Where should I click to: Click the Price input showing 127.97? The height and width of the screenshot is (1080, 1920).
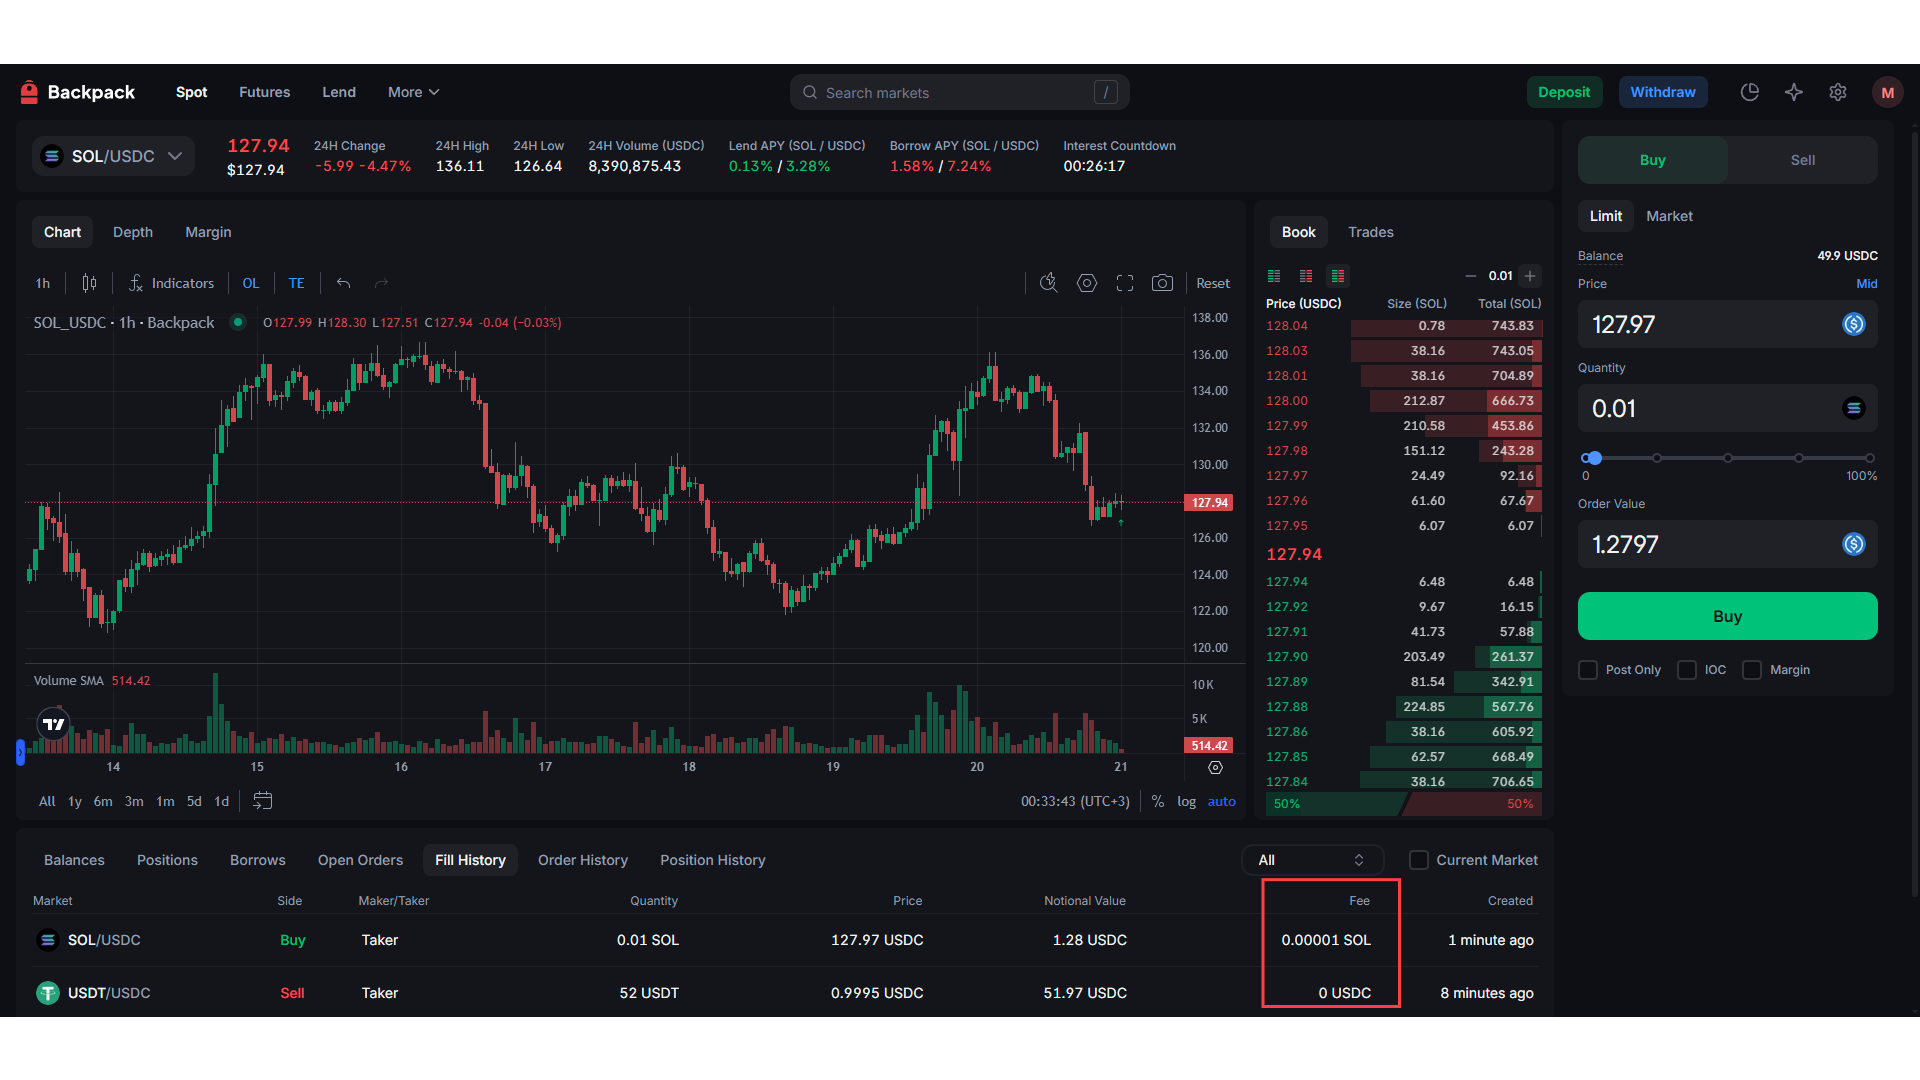(1727, 324)
